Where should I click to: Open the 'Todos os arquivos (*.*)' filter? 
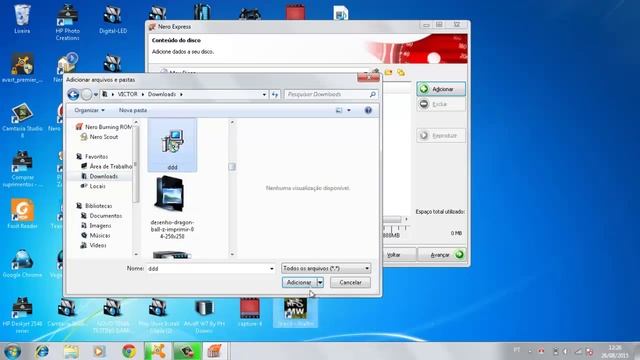pos(326,268)
